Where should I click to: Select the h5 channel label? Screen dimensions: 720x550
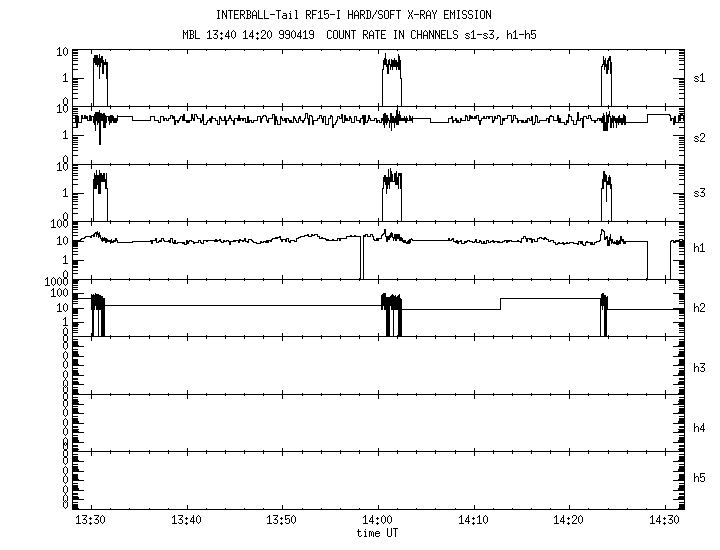(x=700, y=480)
